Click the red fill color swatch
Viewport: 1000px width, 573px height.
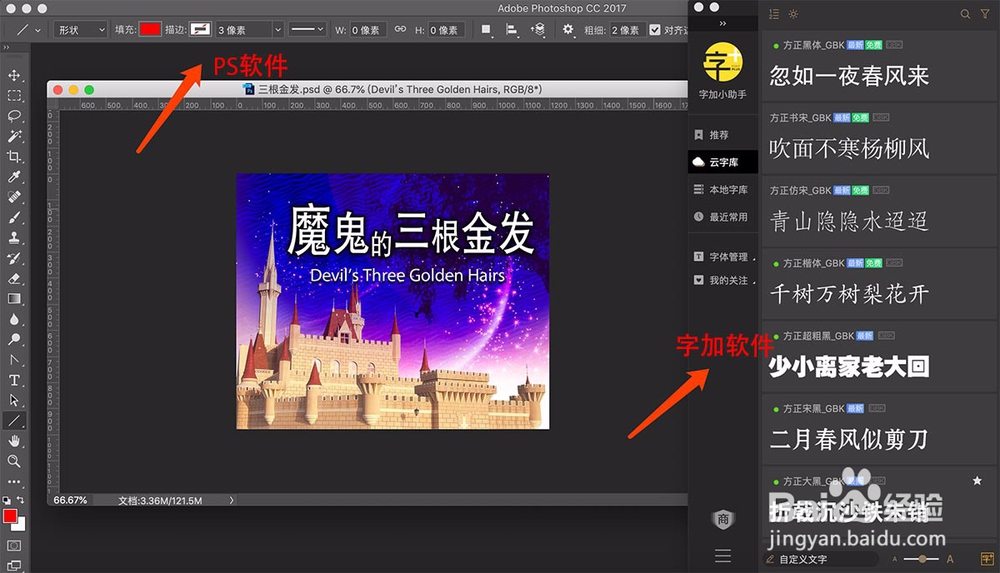click(x=151, y=29)
